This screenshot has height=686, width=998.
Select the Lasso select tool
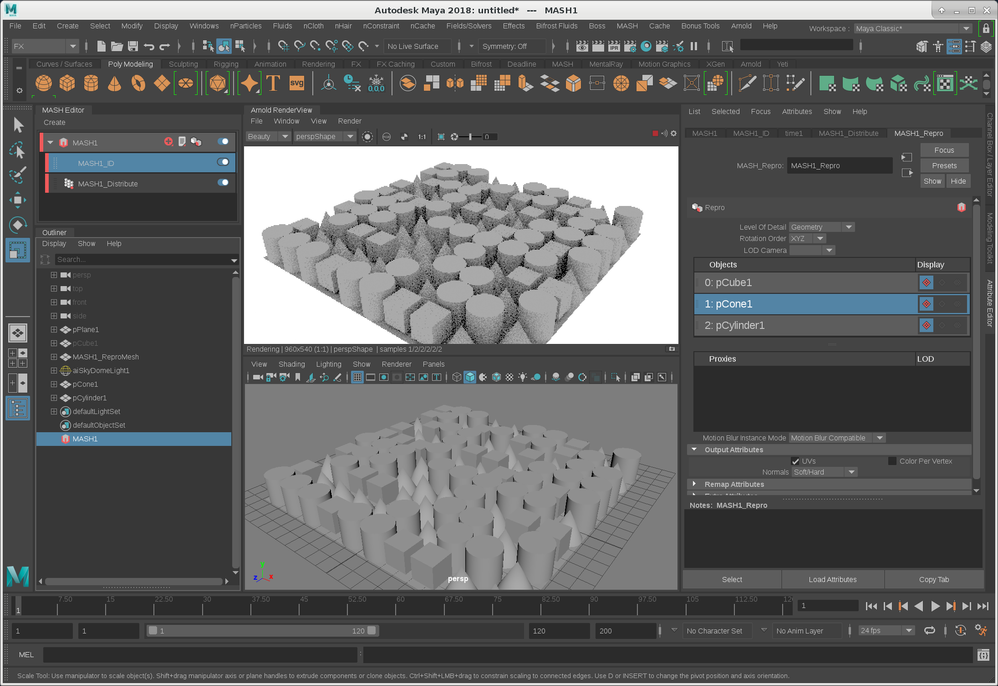point(18,150)
